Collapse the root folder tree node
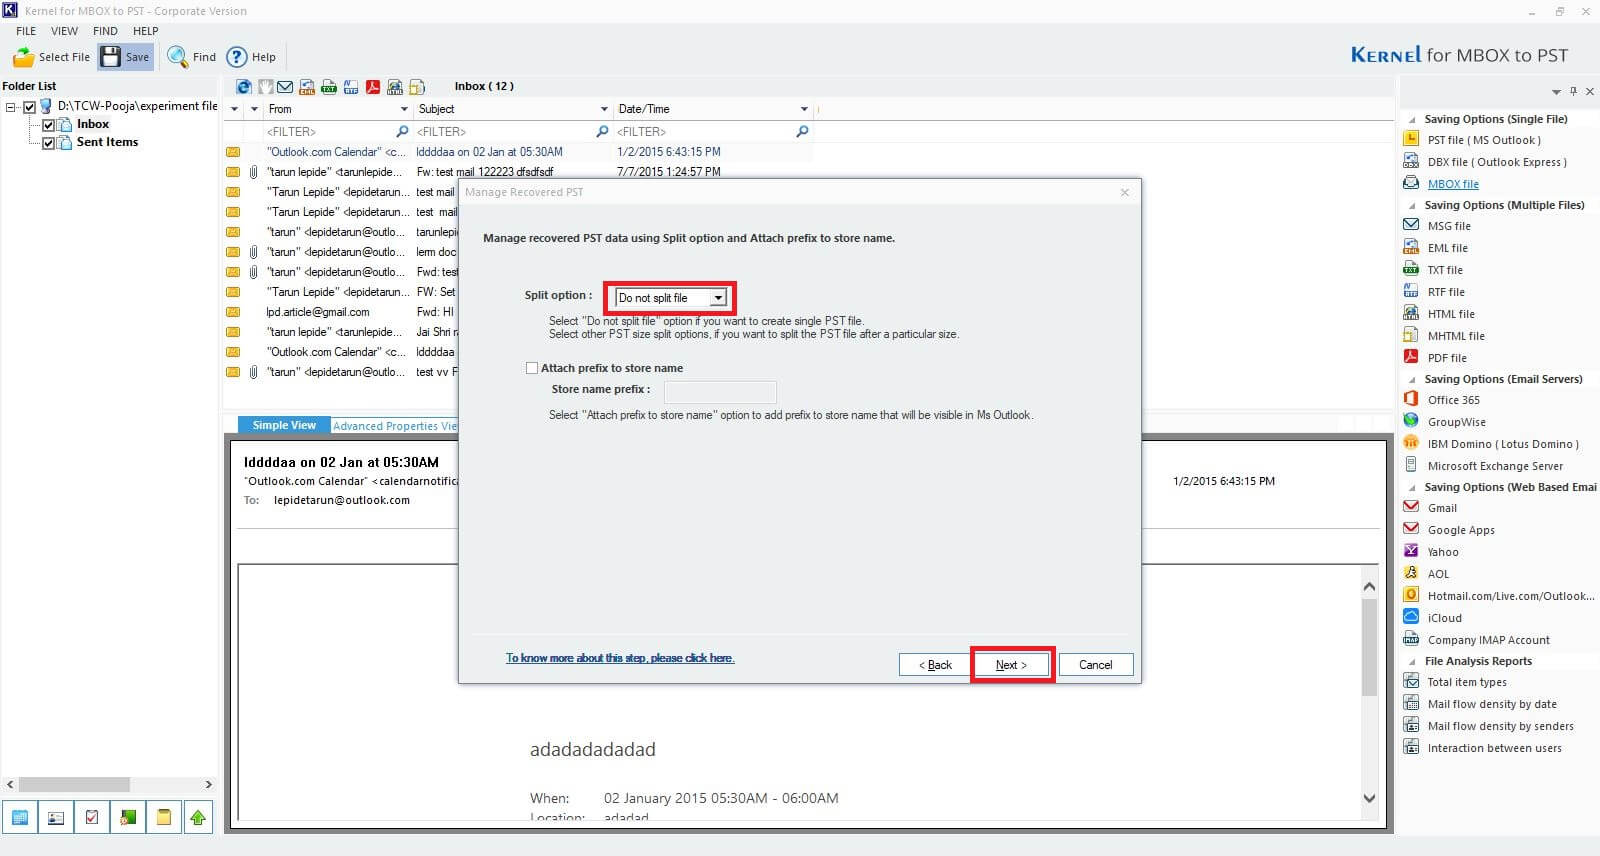This screenshot has width=1600, height=856. click(11, 107)
